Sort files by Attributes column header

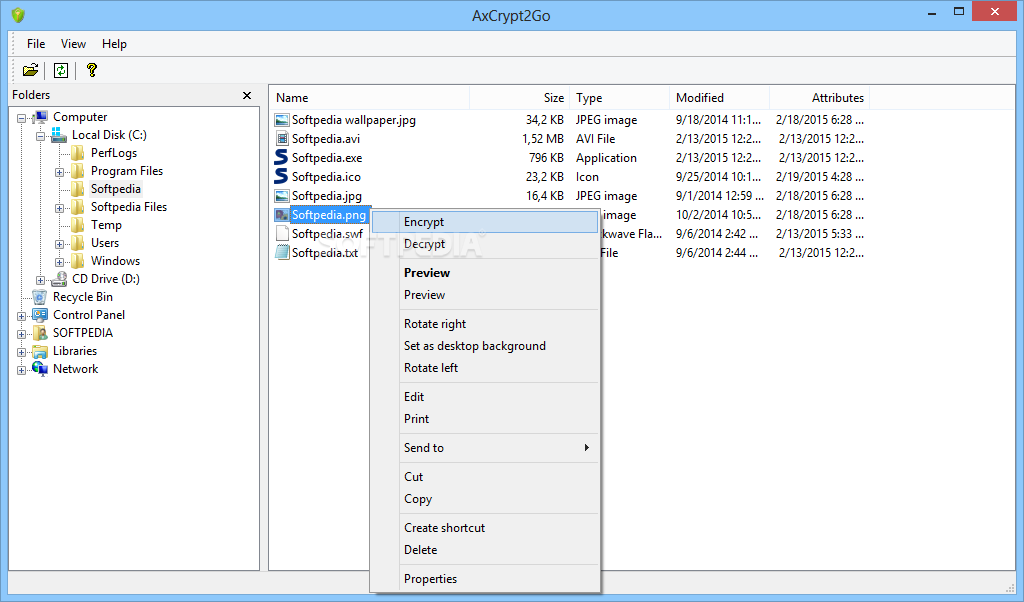coord(820,98)
